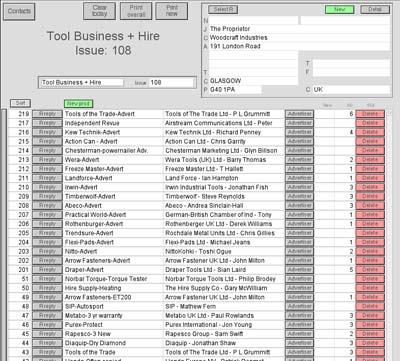The image size is (400, 361).
Task: Click the empty name field beside N
Action: pos(253,20)
